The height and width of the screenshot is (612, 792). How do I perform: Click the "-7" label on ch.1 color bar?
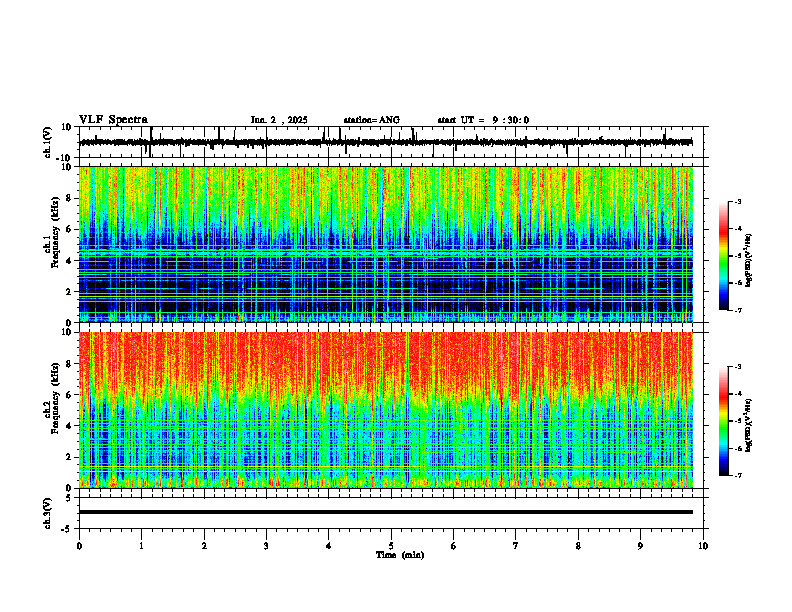[737, 310]
